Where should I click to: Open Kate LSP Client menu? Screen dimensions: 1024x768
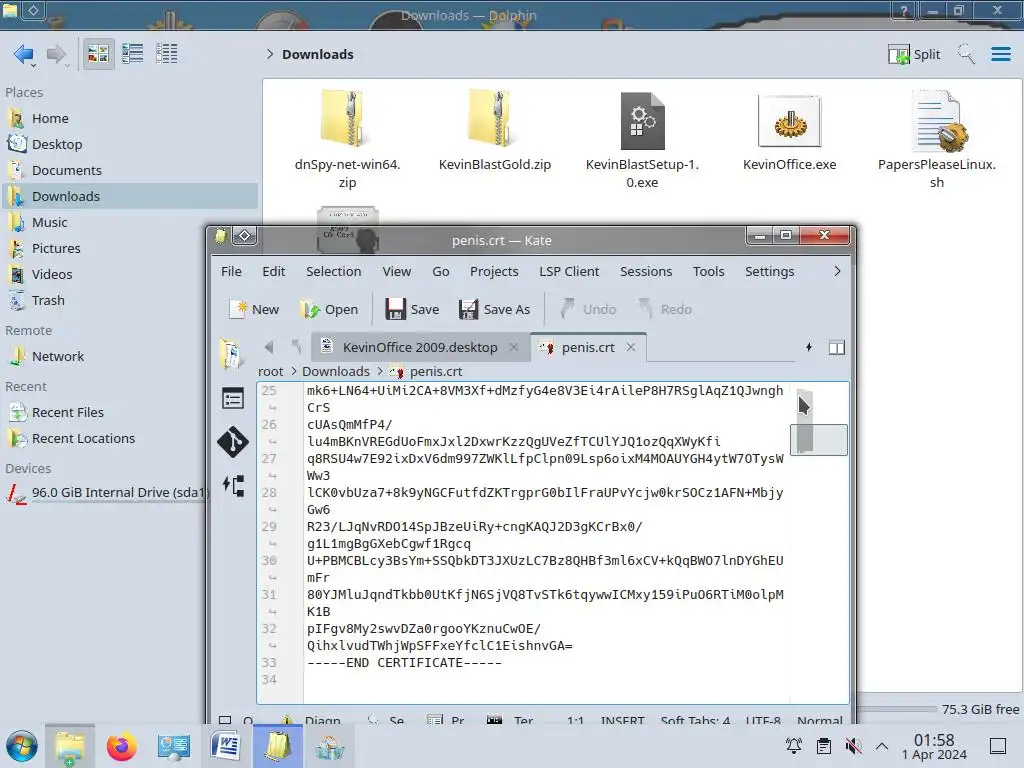point(569,272)
